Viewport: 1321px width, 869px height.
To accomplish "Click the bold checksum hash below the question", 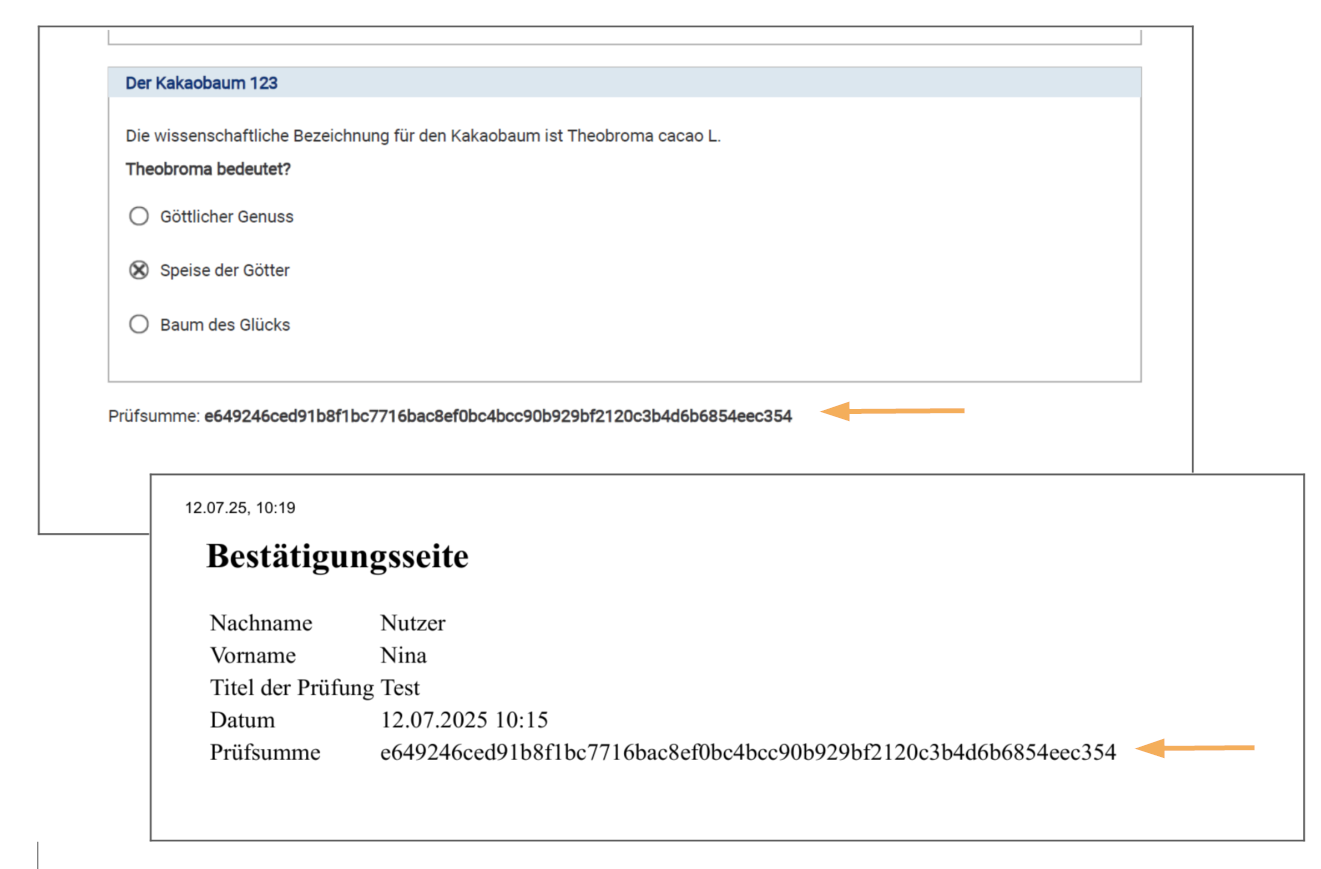I will [x=498, y=417].
